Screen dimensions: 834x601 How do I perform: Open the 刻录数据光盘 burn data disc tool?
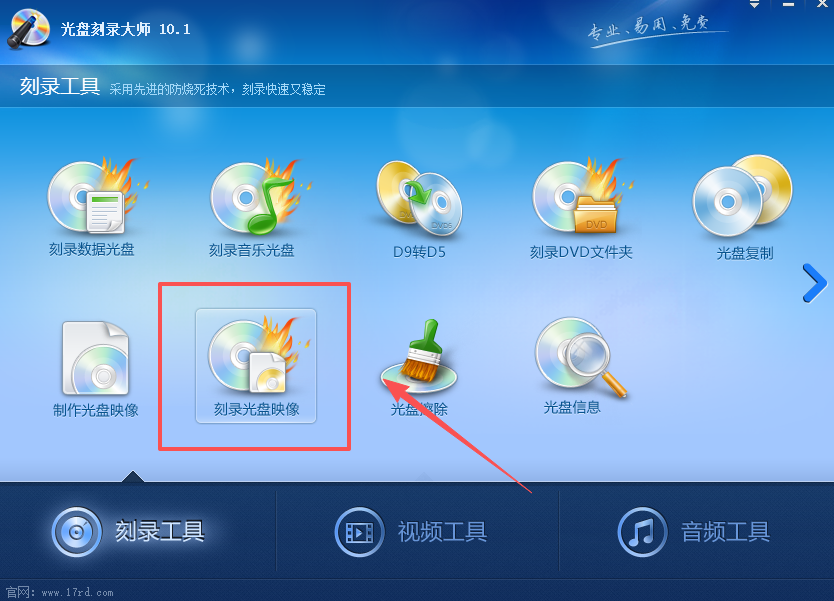[x=91, y=207]
